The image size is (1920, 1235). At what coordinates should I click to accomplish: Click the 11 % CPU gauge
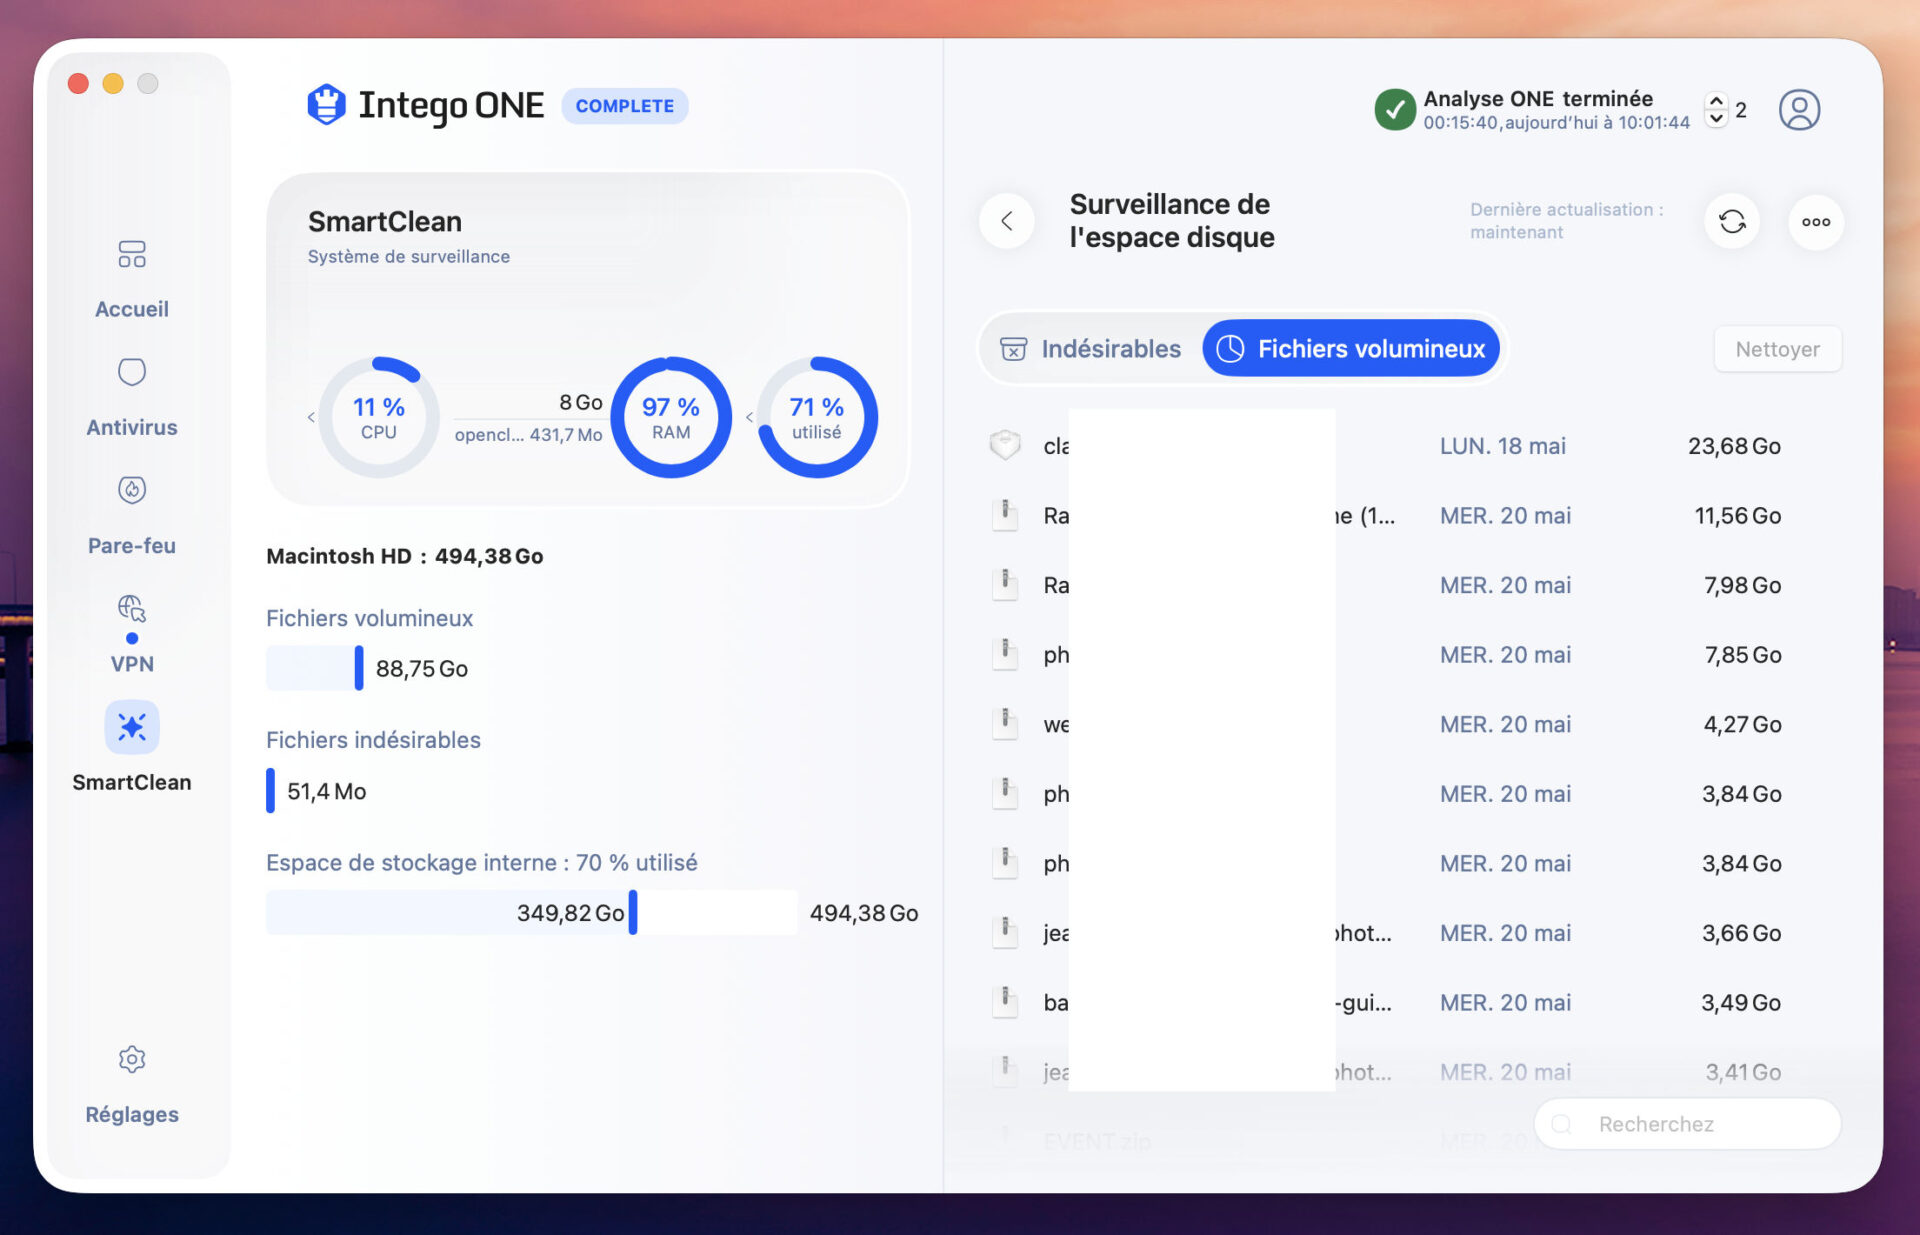tap(379, 417)
